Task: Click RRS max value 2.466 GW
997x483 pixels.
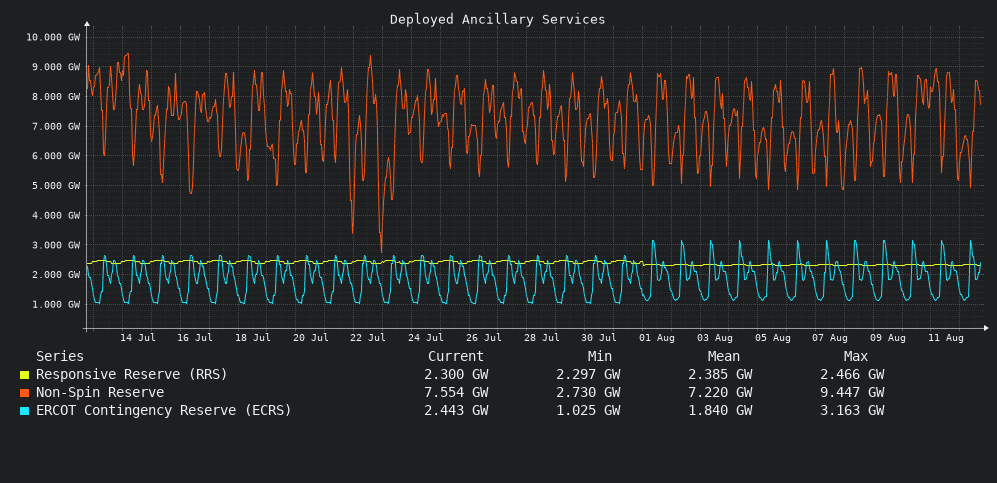Action: point(852,375)
